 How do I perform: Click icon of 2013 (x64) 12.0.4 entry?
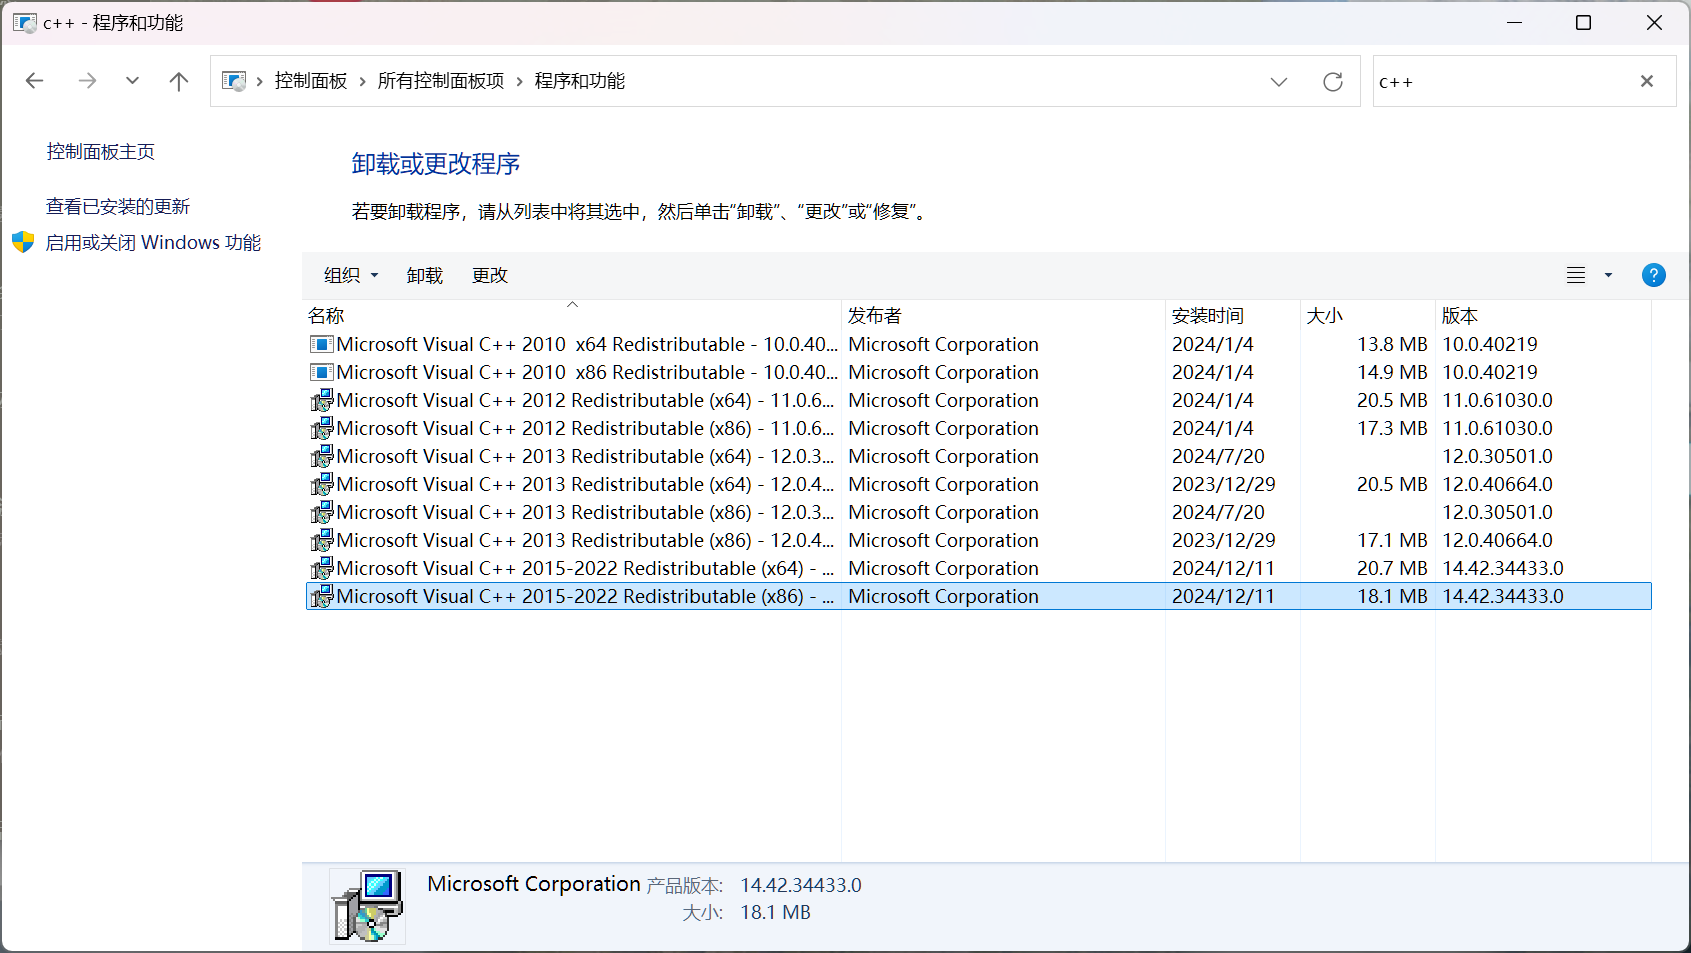[321, 484]
